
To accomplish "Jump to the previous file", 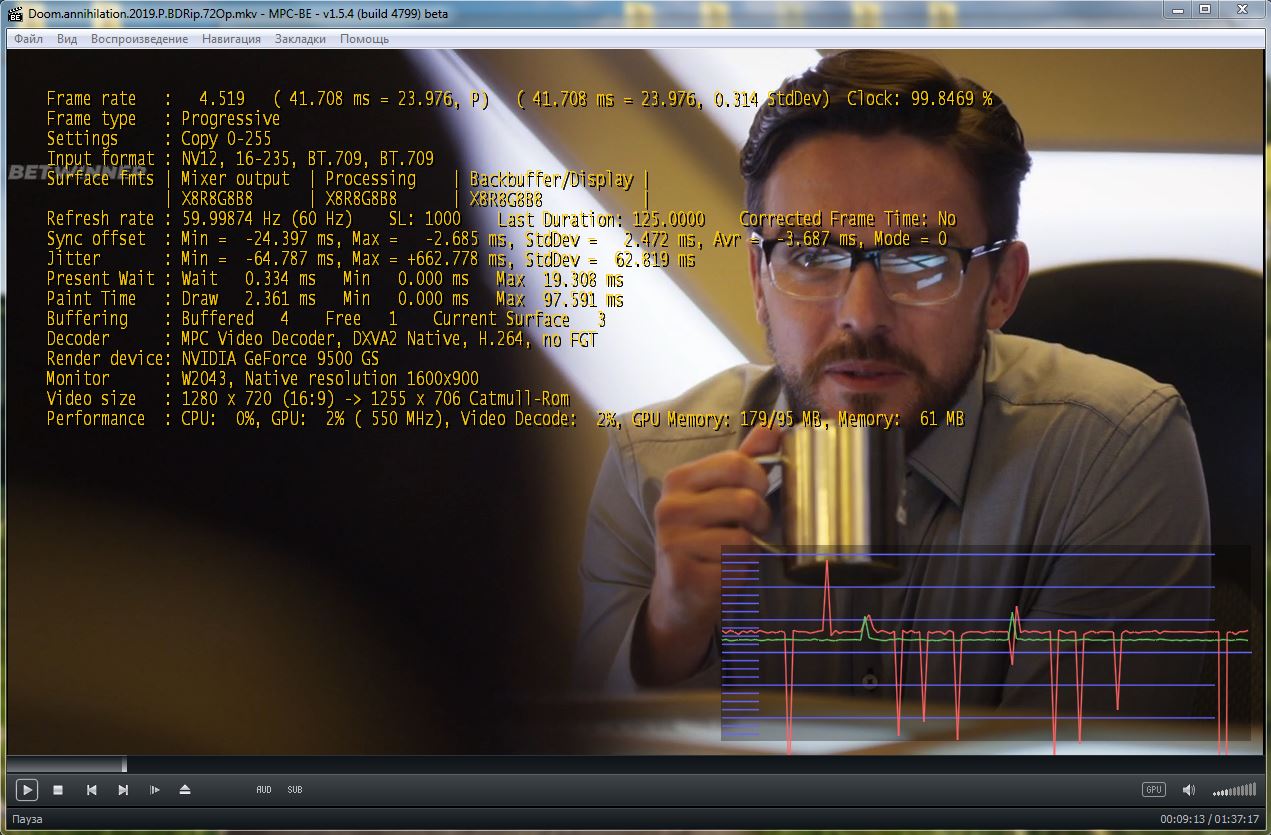I will 91,790.
